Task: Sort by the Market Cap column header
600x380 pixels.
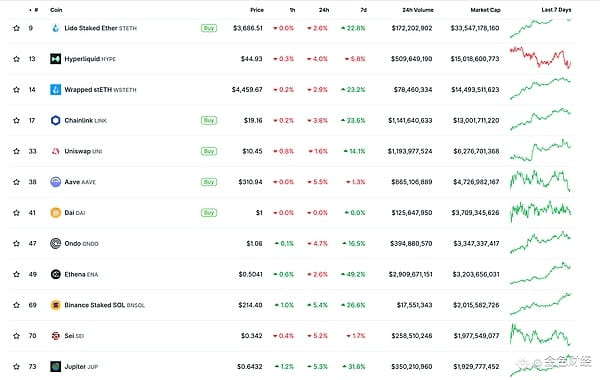Action: [x=485, y=10]
